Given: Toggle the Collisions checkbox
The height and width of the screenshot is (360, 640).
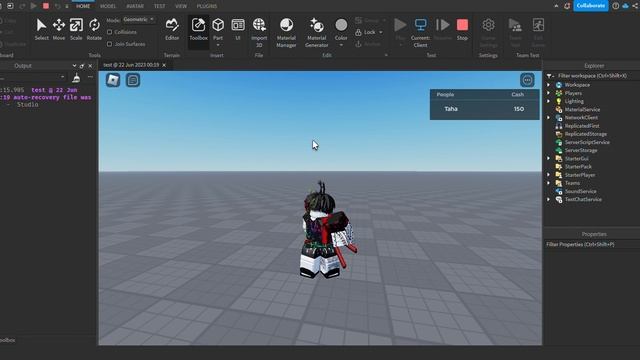Looking at the screenshot, I should point(109,32).
